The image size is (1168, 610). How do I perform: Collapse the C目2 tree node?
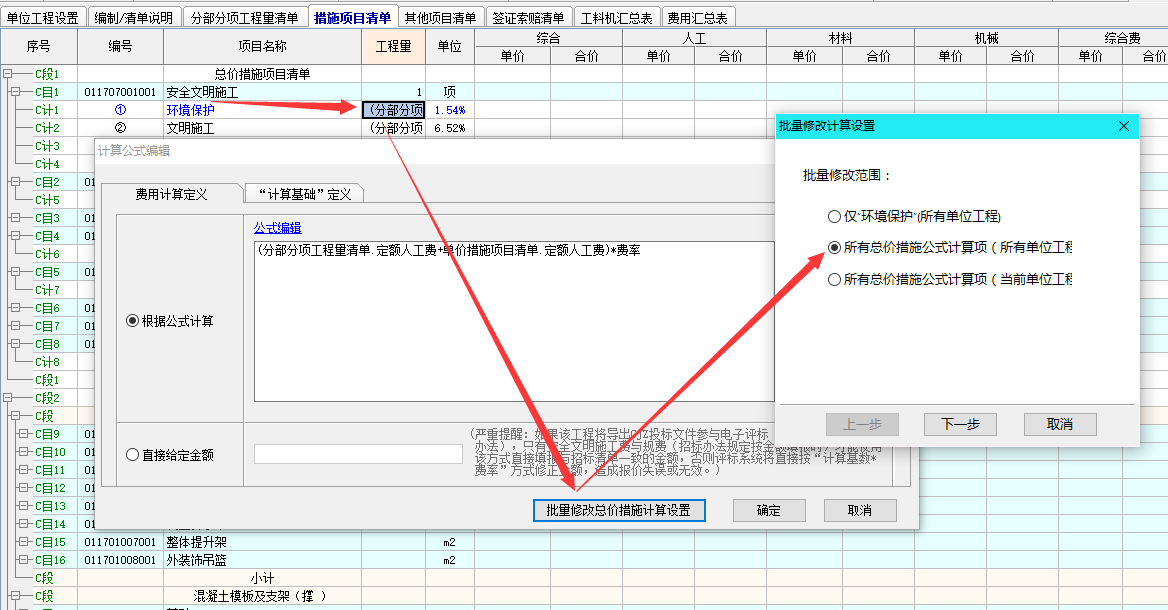15,182
